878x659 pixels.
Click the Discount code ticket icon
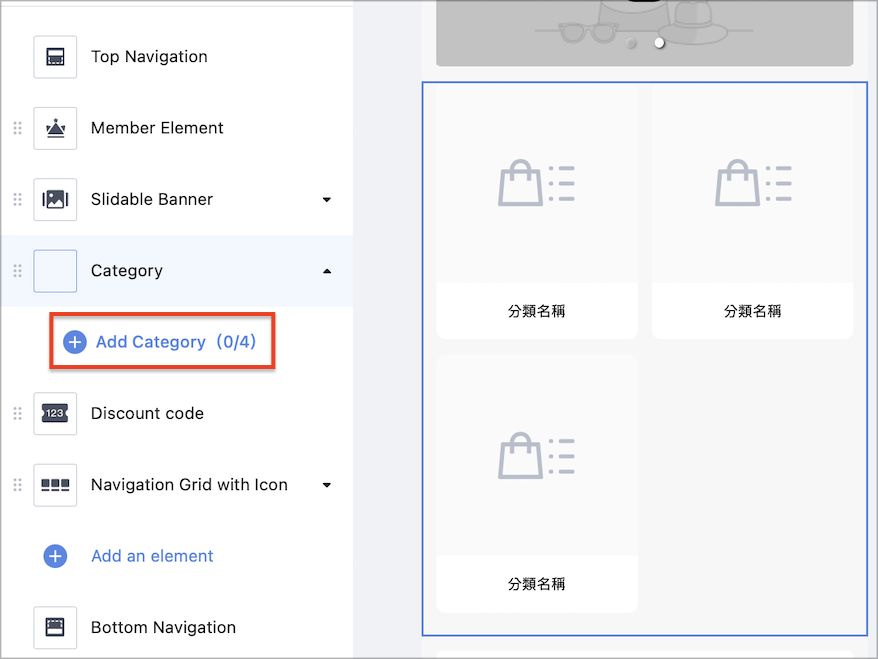[55, 413]
